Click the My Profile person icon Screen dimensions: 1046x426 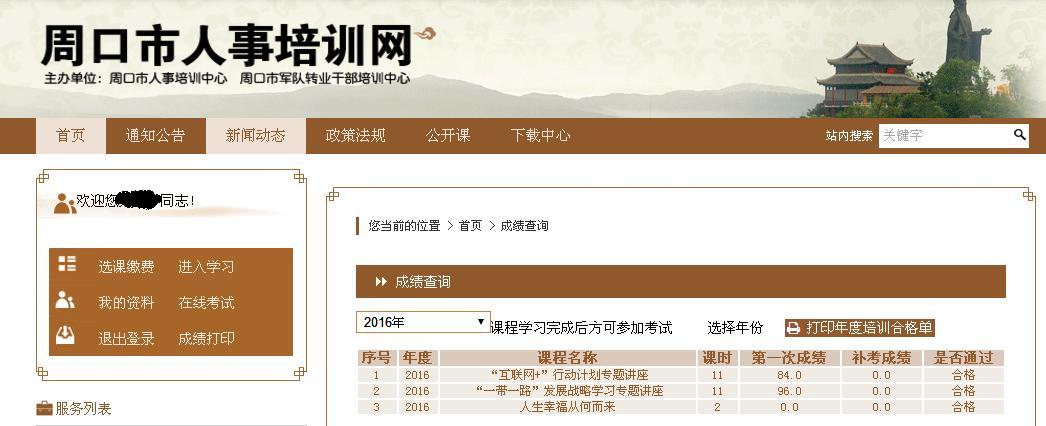pyautogui.click(x=66, y=300)
